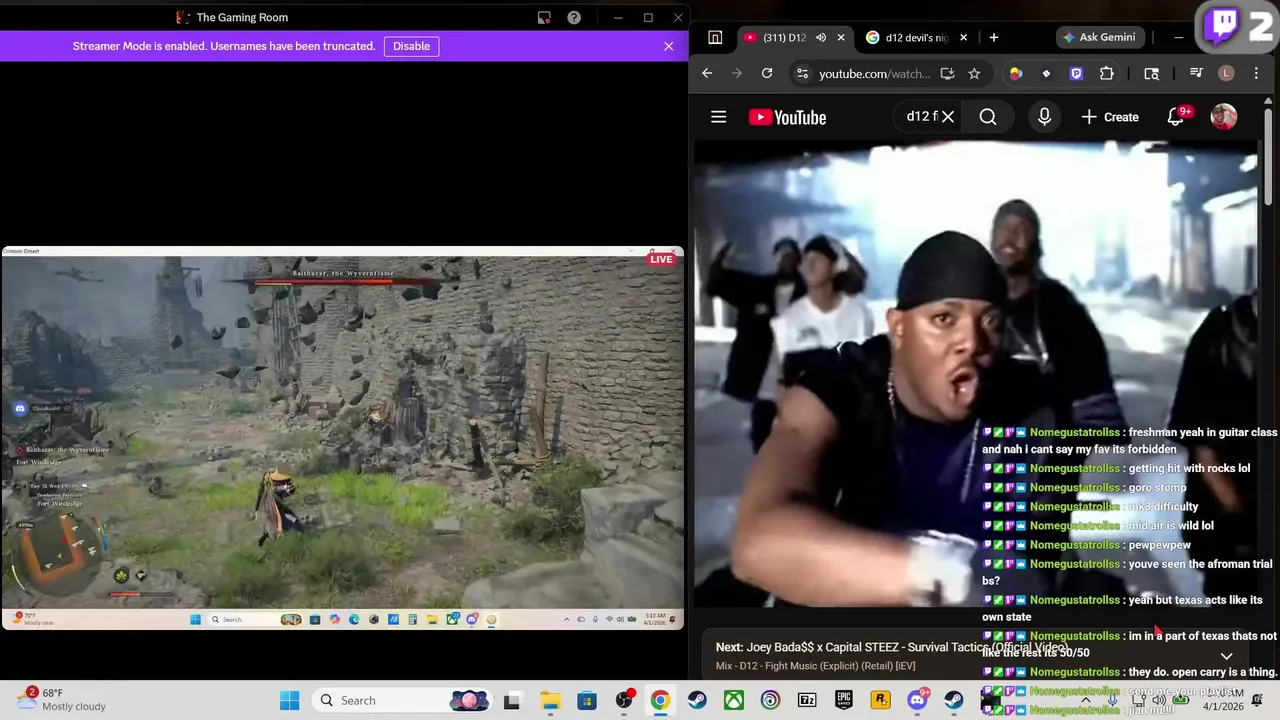Open Rockstar Games Launcher from taskbar
Image resolution: width=1280 pixels, height=720 pixels.
880,700
